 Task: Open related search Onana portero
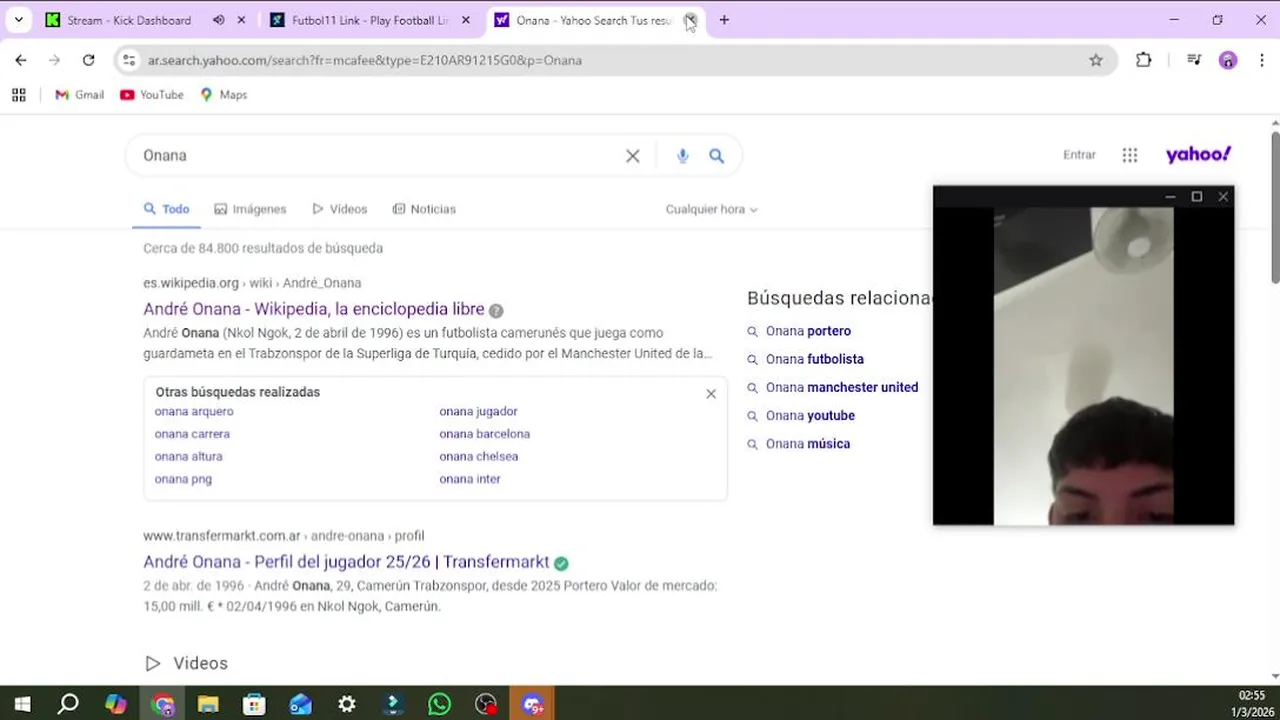808,331
